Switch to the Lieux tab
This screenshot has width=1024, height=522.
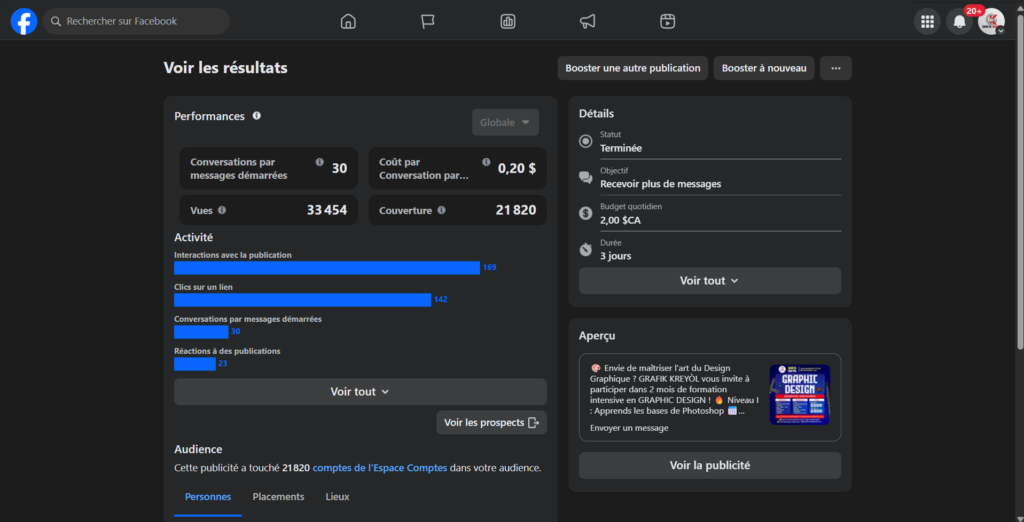(338, 497)
